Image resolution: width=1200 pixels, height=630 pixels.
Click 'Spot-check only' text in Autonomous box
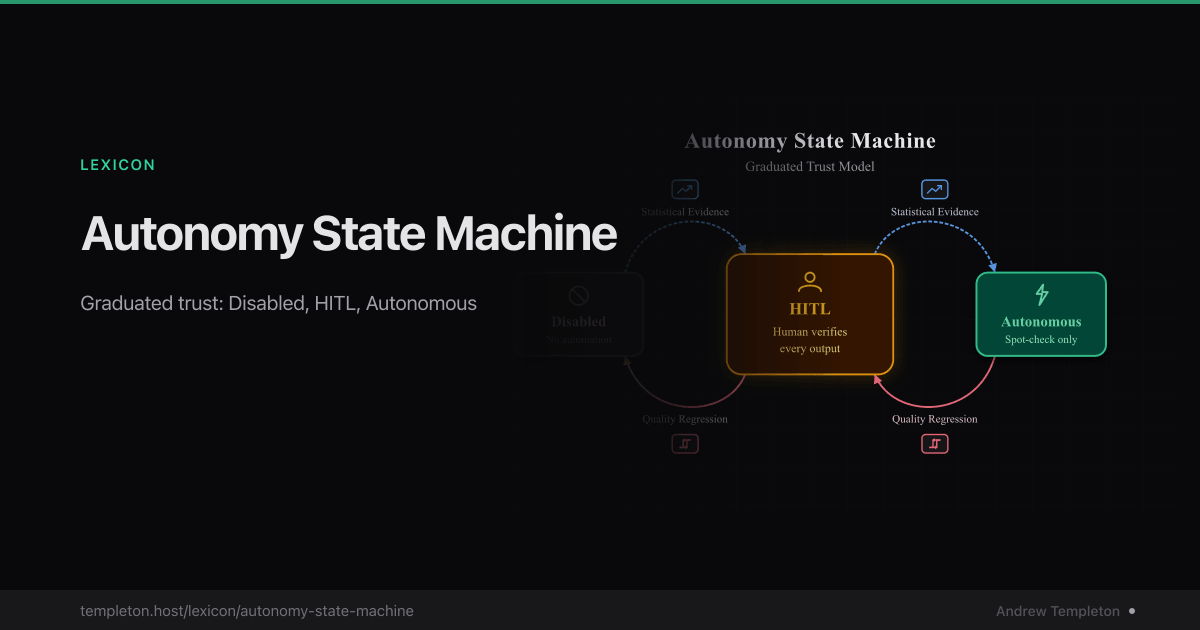click(1041, 340)
